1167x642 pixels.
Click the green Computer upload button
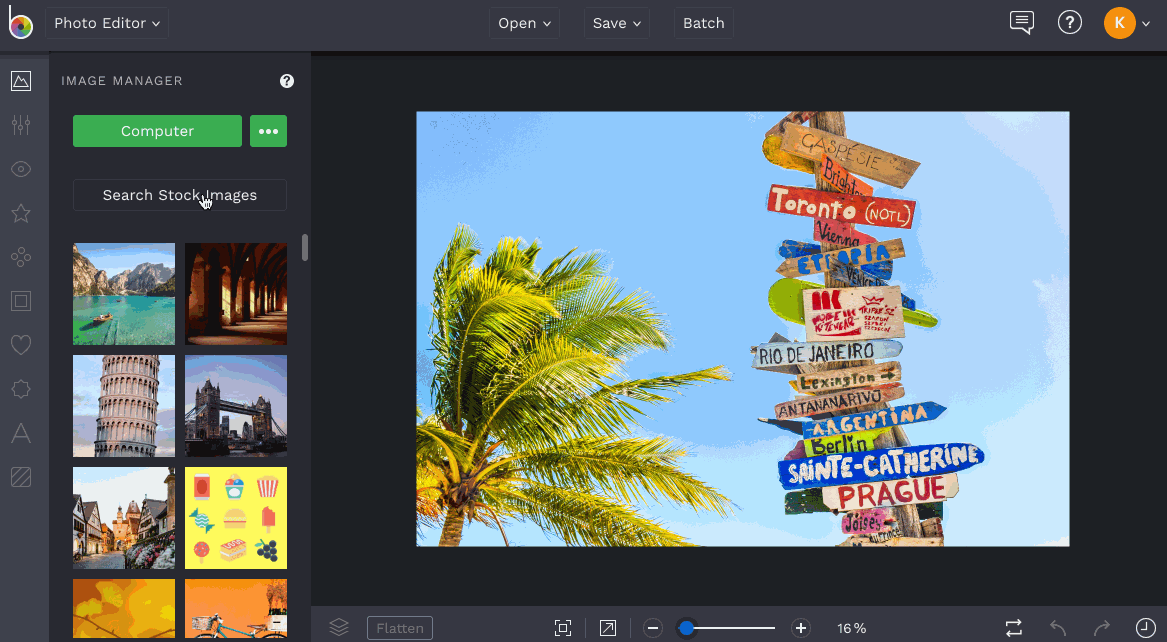tap(157, 131)
